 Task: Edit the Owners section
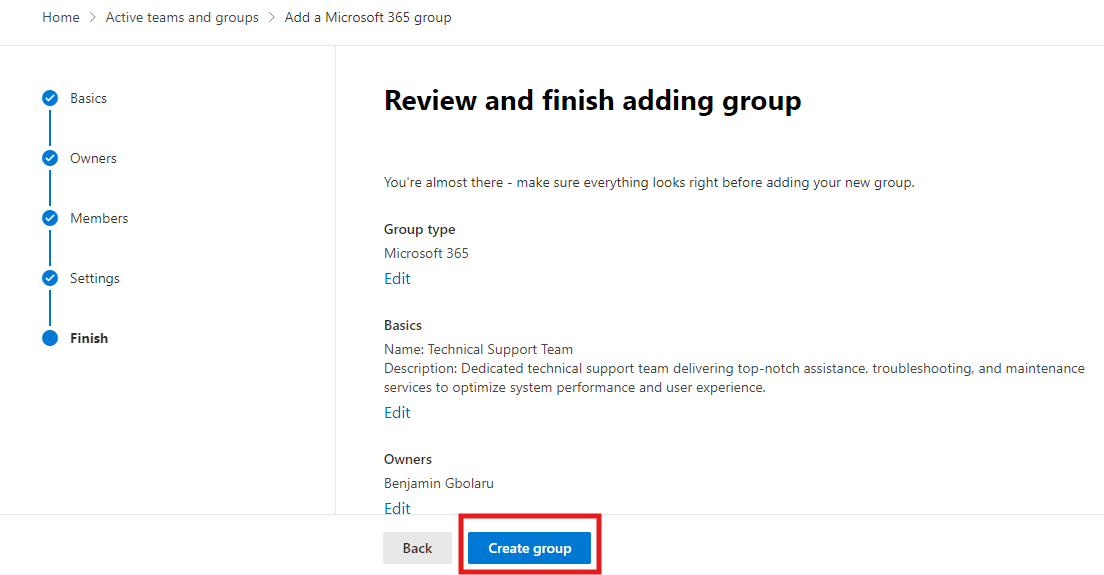click(397, 508)
